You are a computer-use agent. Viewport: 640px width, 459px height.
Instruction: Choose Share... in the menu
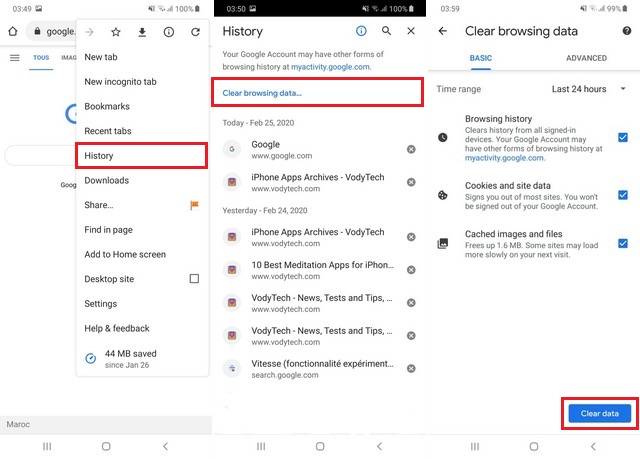142,205
